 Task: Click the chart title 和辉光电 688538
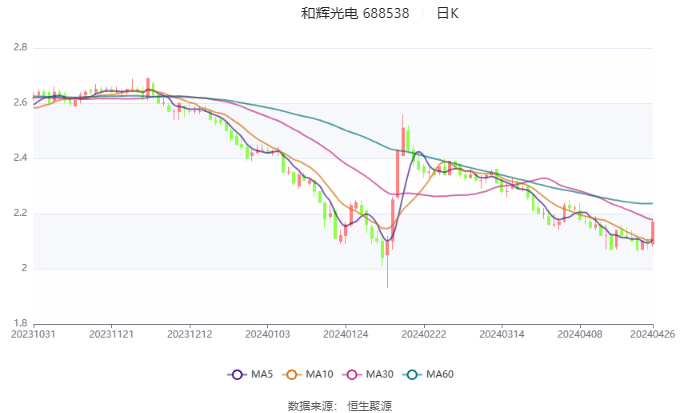(355, 13)
